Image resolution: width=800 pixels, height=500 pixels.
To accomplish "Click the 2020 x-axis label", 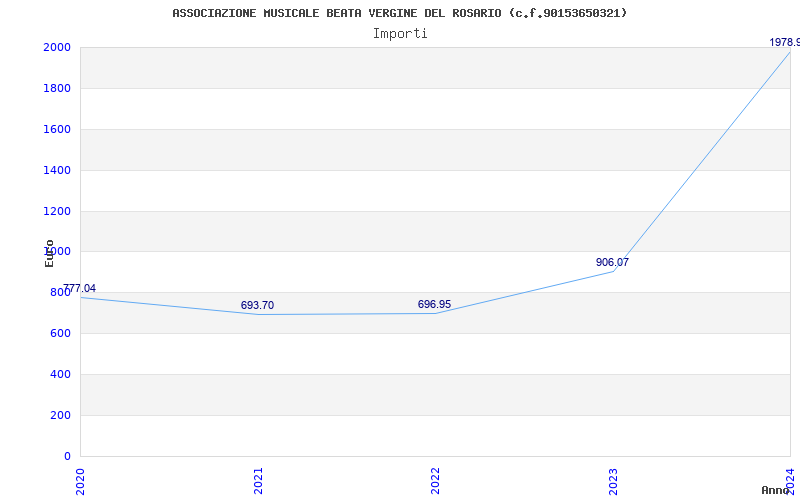I will click(x=80, y=481).
